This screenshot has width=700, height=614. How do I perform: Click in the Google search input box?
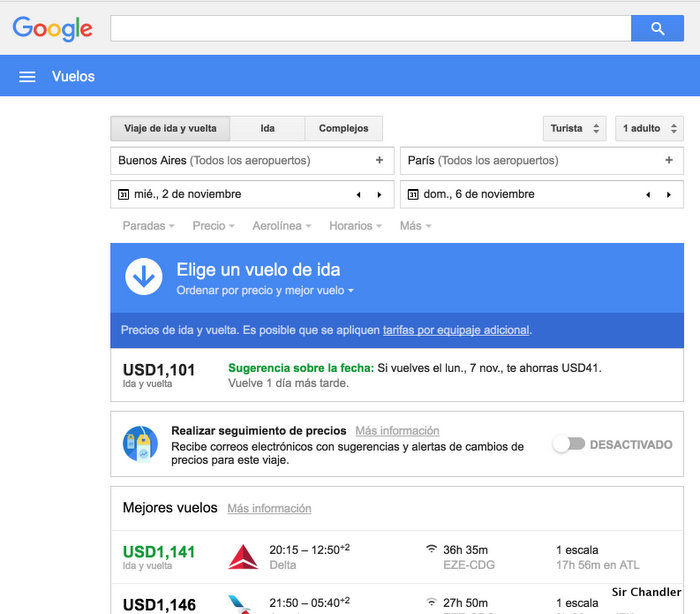pyautogui.click(x=371, y=28)
